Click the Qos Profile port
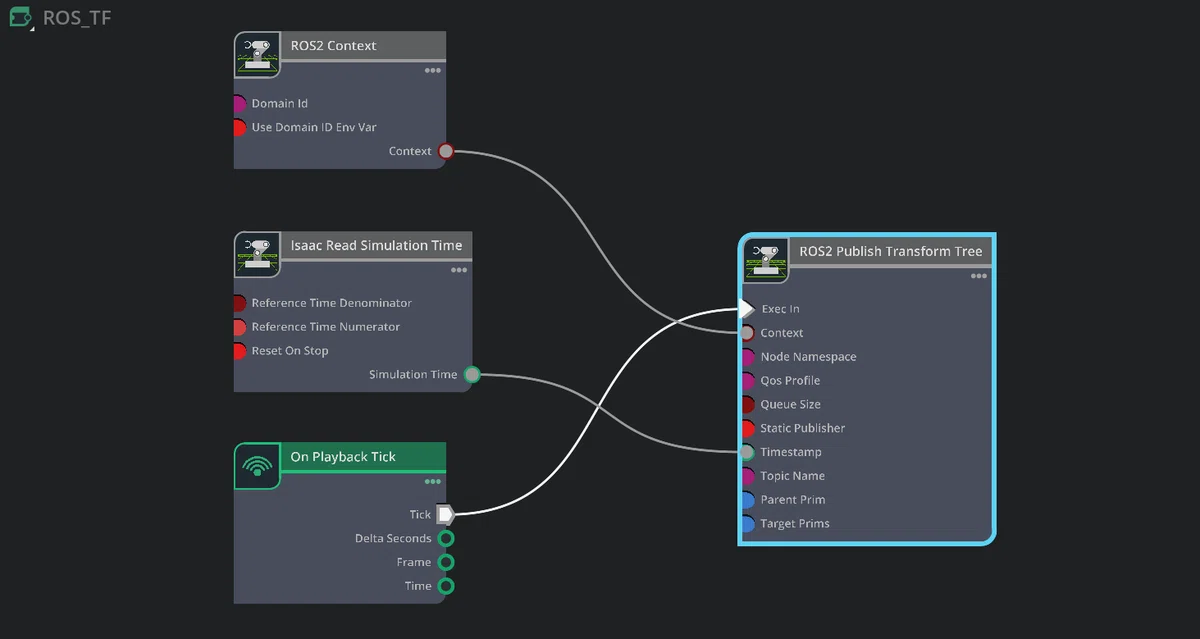 (x=747, y=381)
